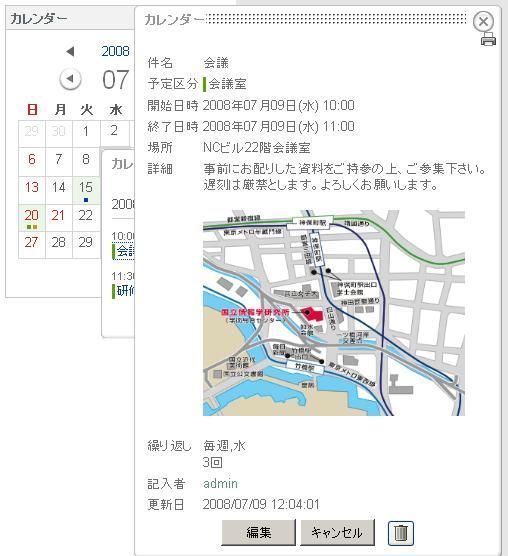
Task: Select Monday July 21 in the calendar
Action: tap(58, 218)
